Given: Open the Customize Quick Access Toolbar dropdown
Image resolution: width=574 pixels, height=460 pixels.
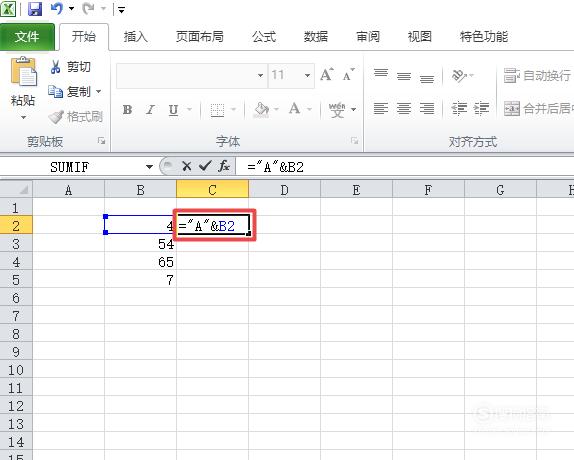Looking at the screenshot, I should [x=121, y=10].
